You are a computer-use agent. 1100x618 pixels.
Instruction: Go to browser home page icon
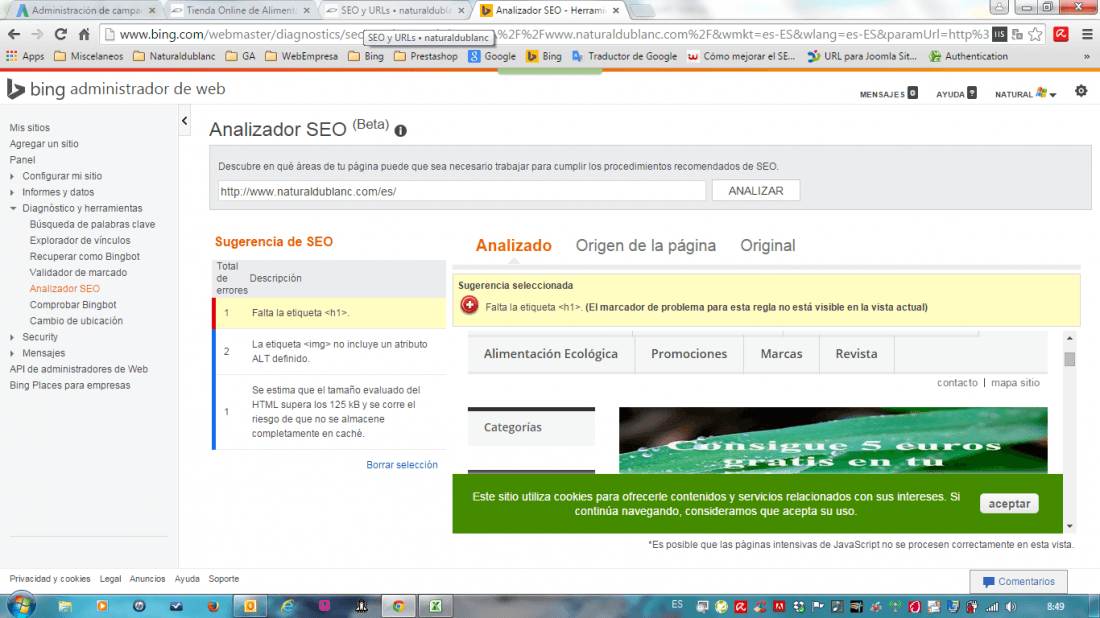pyautogui.click(x=84, y=34)
